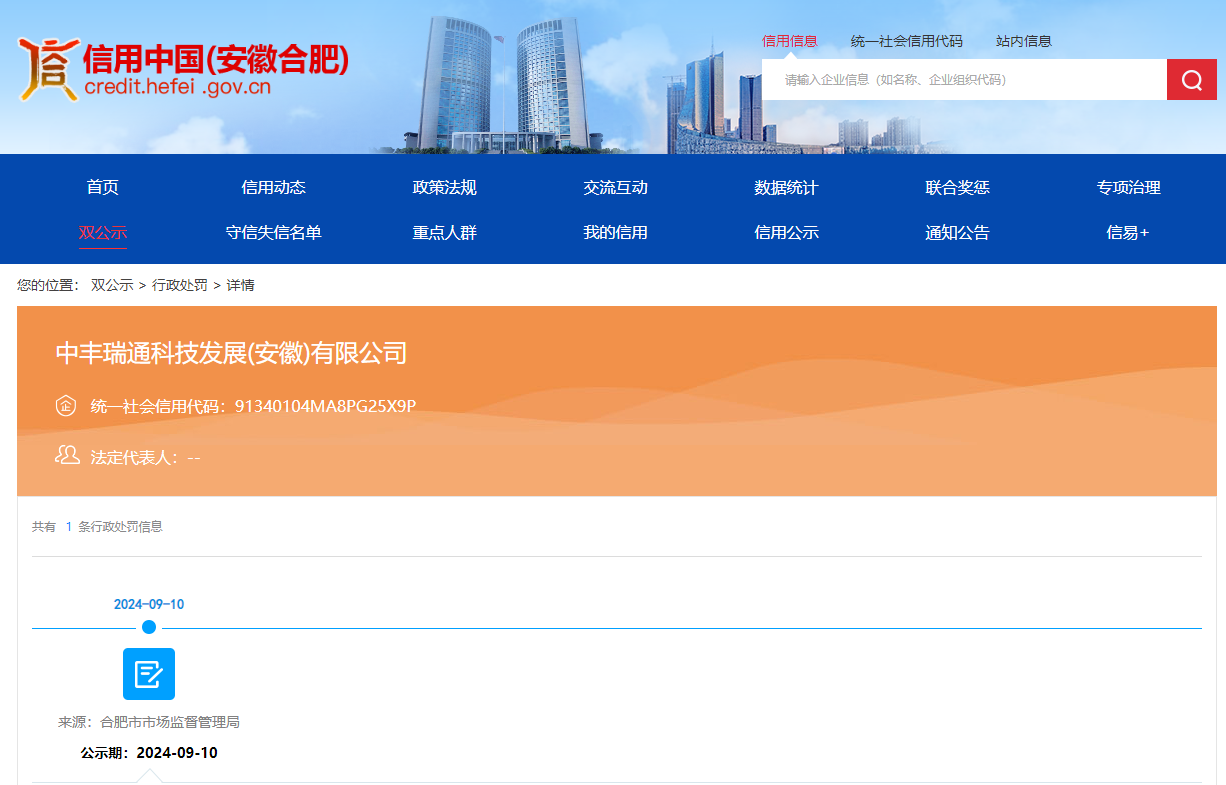The height and width of the screenshot is (785, 1226).
Task: Open the 通知公告 menu item
Action: [x=958, y=232]
